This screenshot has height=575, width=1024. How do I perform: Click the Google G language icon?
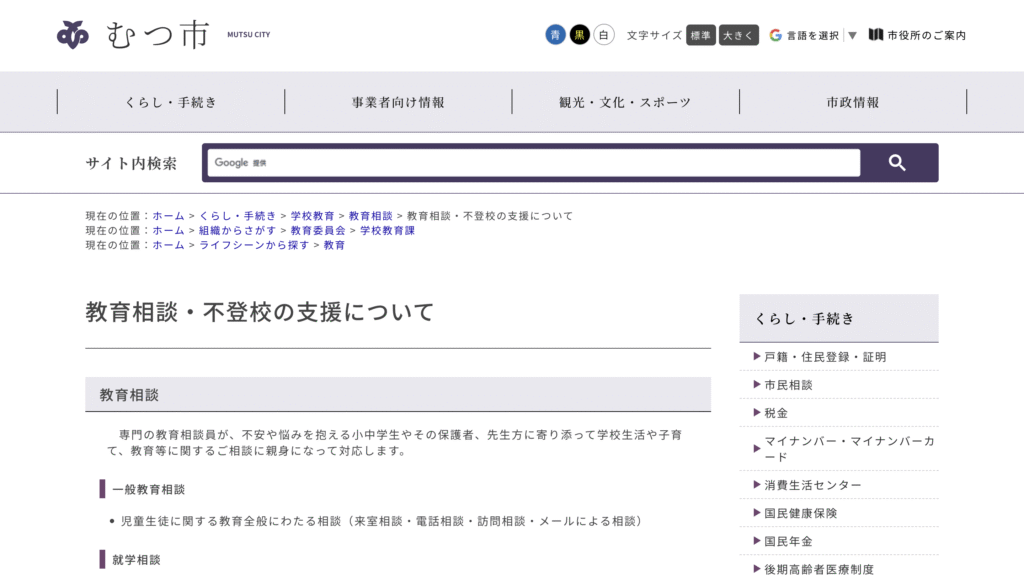[x=775, y=35]
